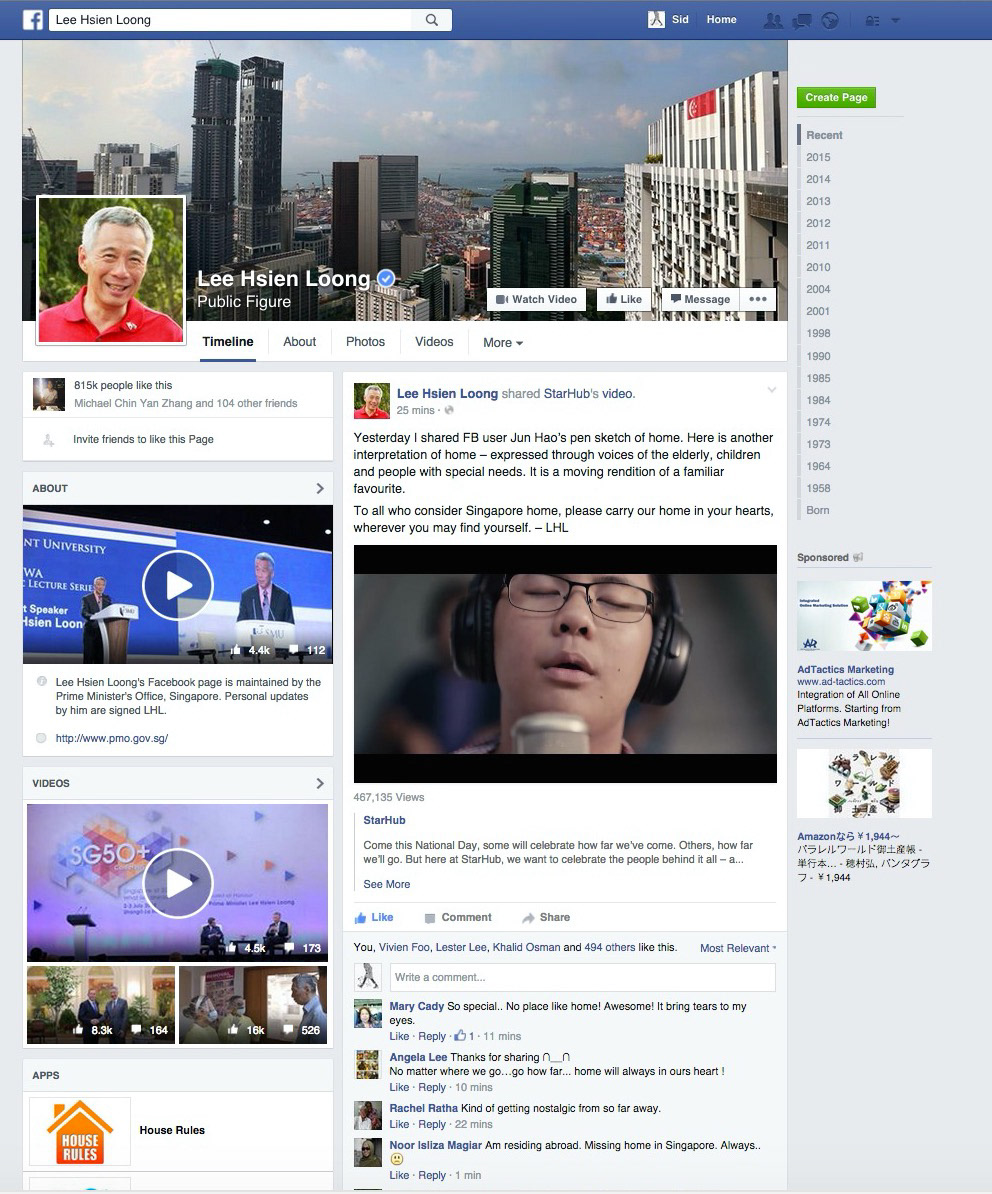Like the Lee Hsien Loong page
The height and width of the screenshot is (1194, 992).
[624, 299]
